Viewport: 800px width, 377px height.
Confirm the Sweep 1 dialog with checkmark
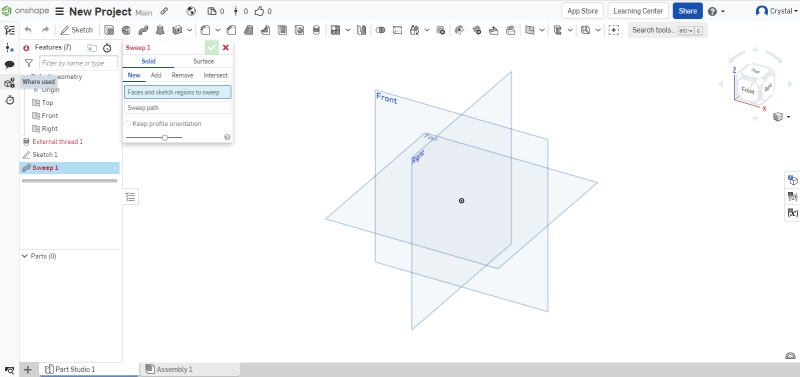coord(212,47)
